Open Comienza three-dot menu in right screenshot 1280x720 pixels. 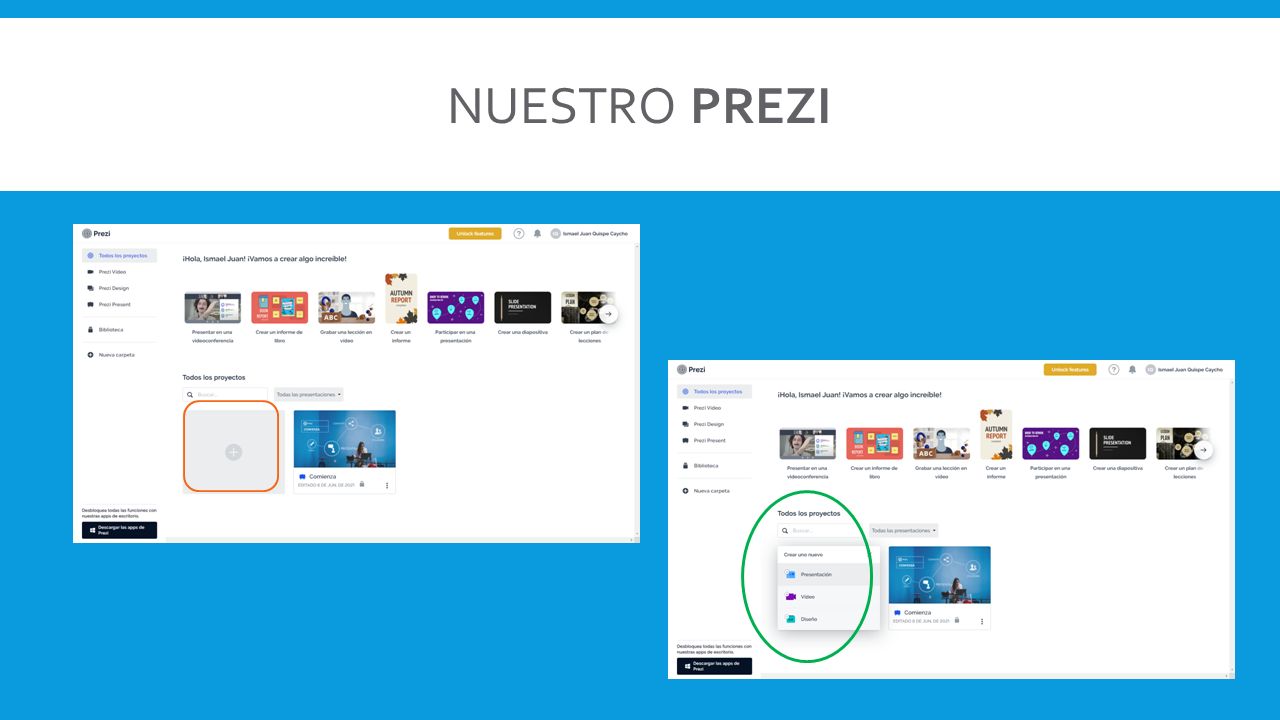click(982, 621)
